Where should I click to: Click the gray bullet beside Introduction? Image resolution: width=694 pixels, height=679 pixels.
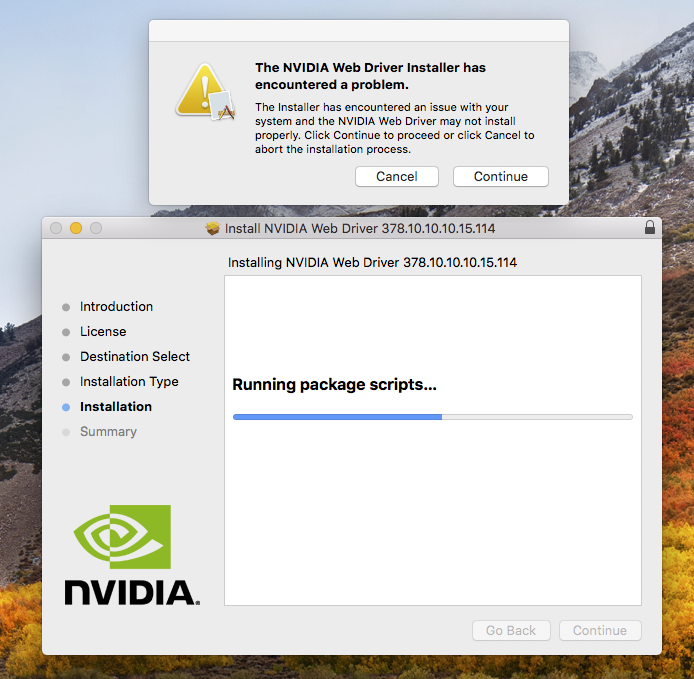[x=66, y=307]
